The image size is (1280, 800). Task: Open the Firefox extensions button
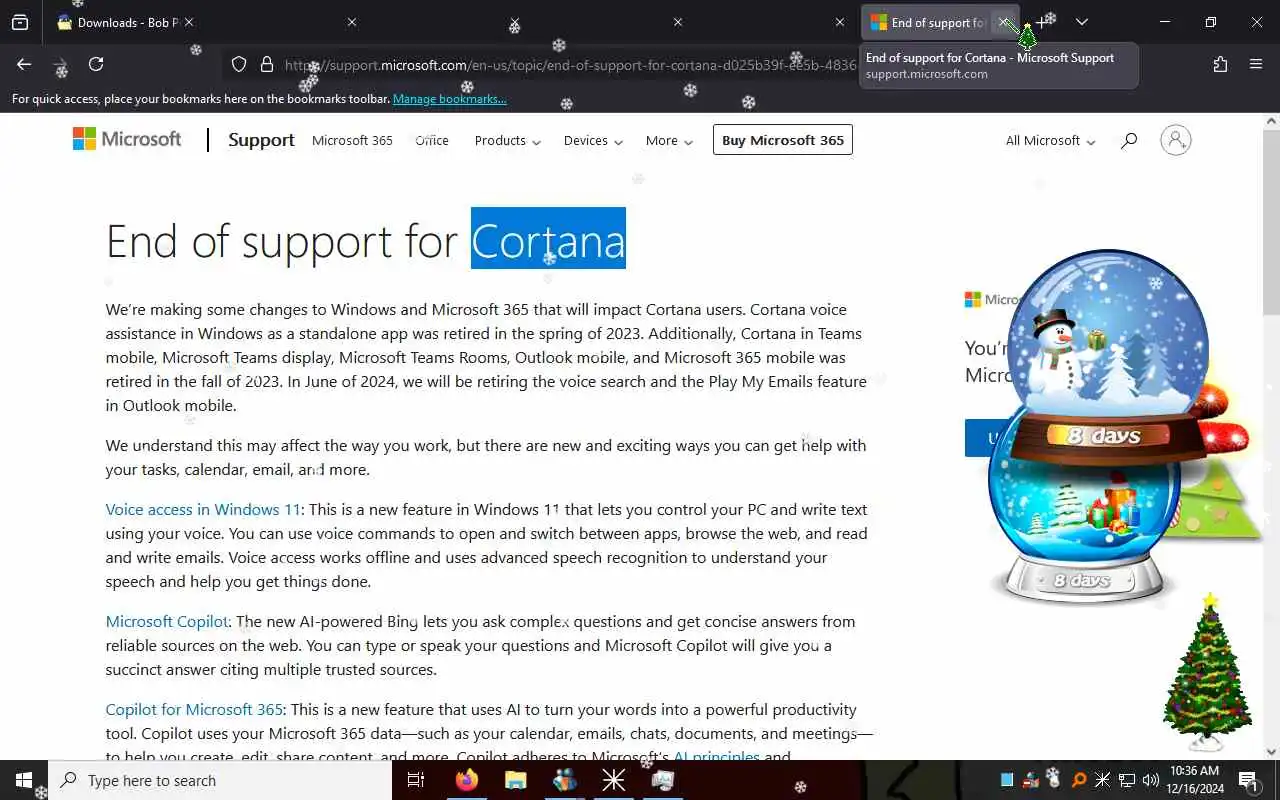pyautogui.click(x=1220, y=64)
